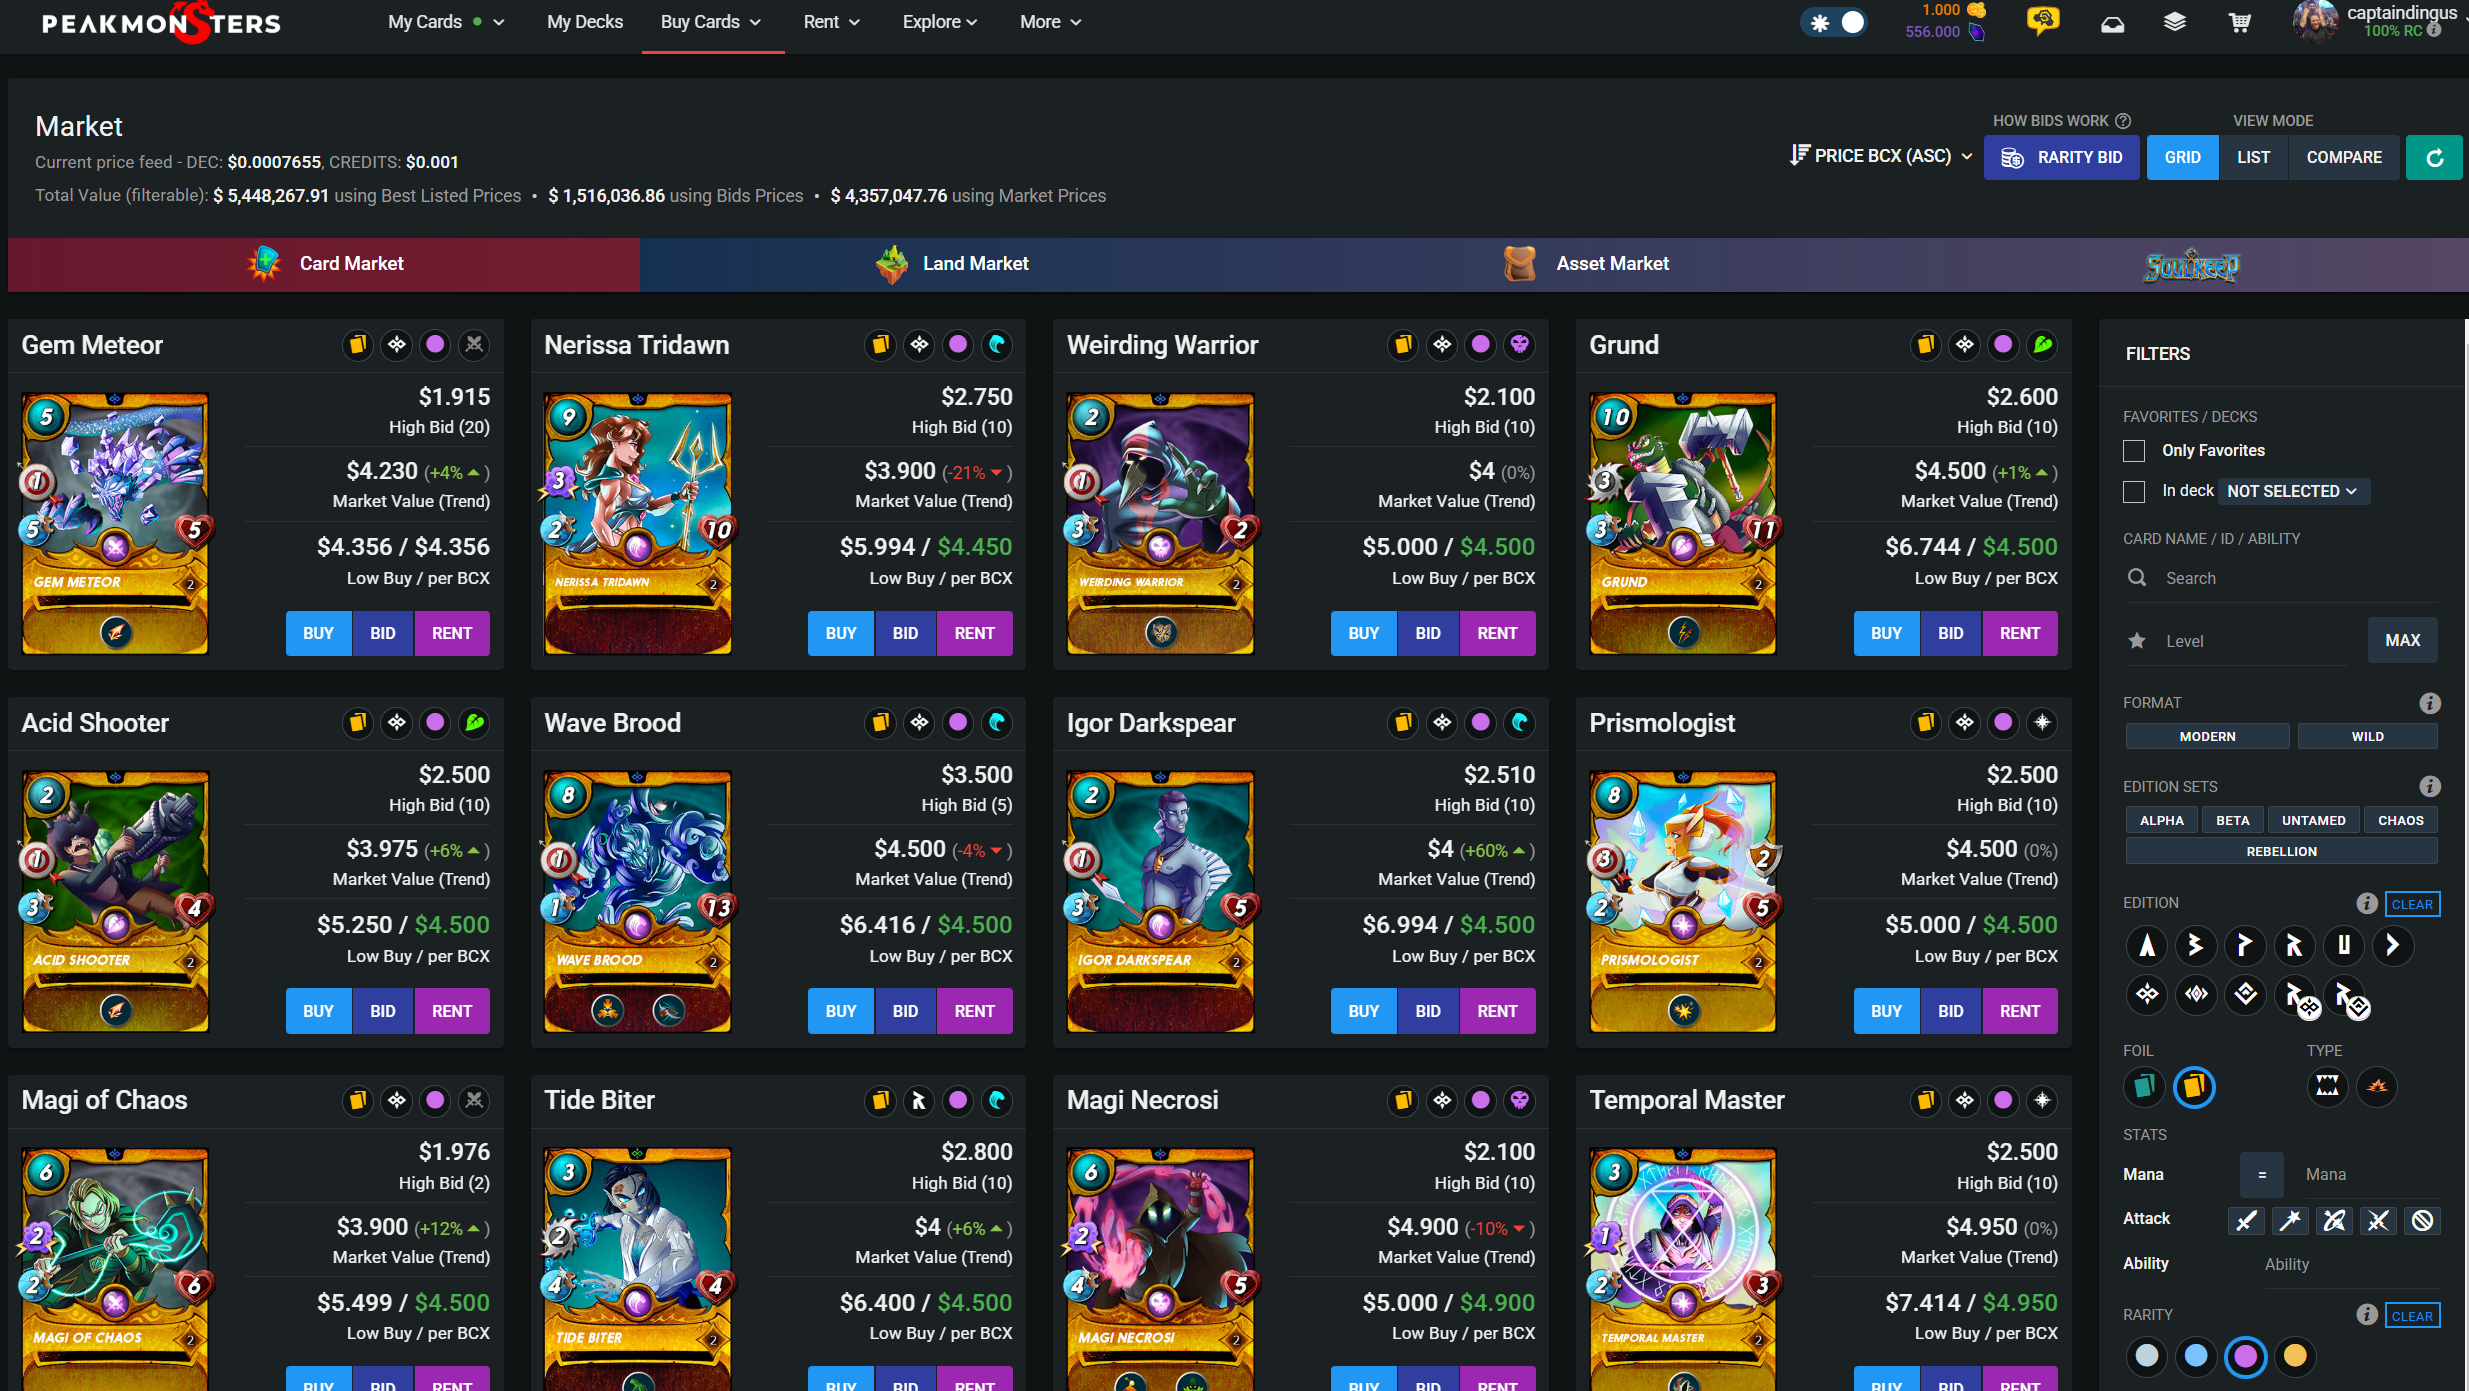Toggle the Alpha edition set

(2161, 820)
